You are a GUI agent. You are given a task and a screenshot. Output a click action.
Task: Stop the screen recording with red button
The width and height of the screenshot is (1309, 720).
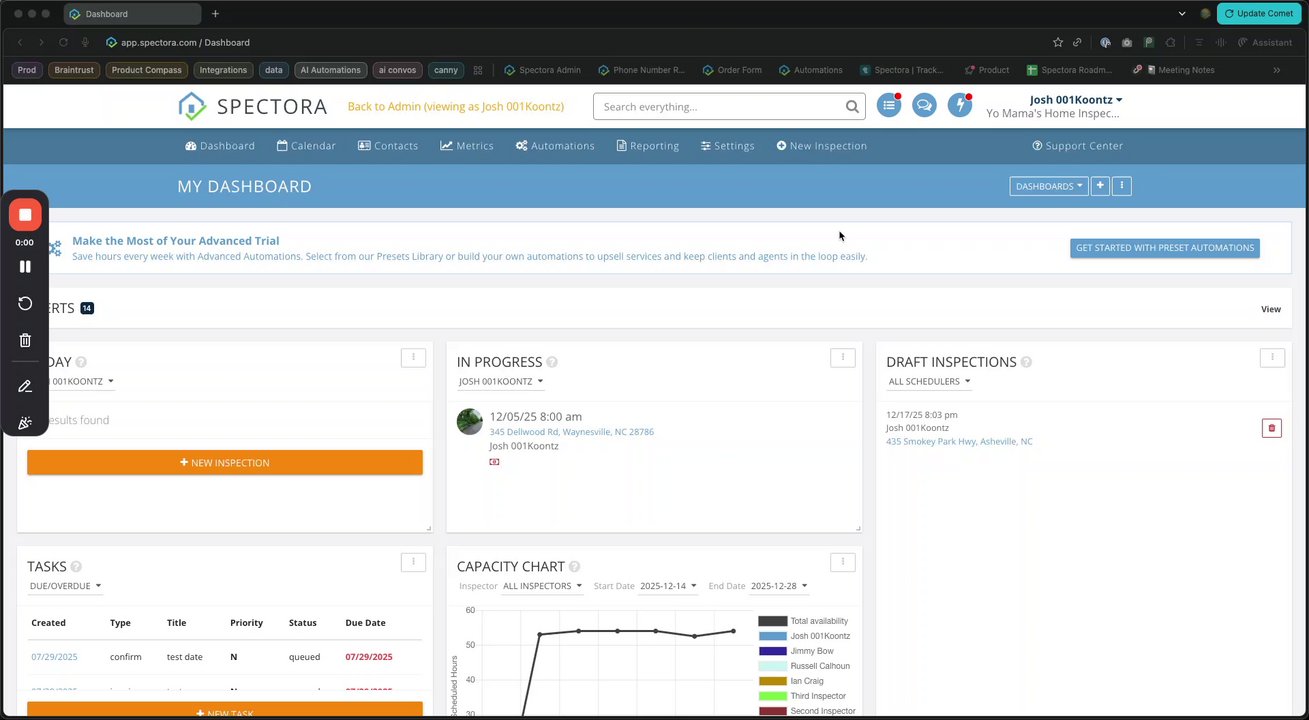click(25, 215)
